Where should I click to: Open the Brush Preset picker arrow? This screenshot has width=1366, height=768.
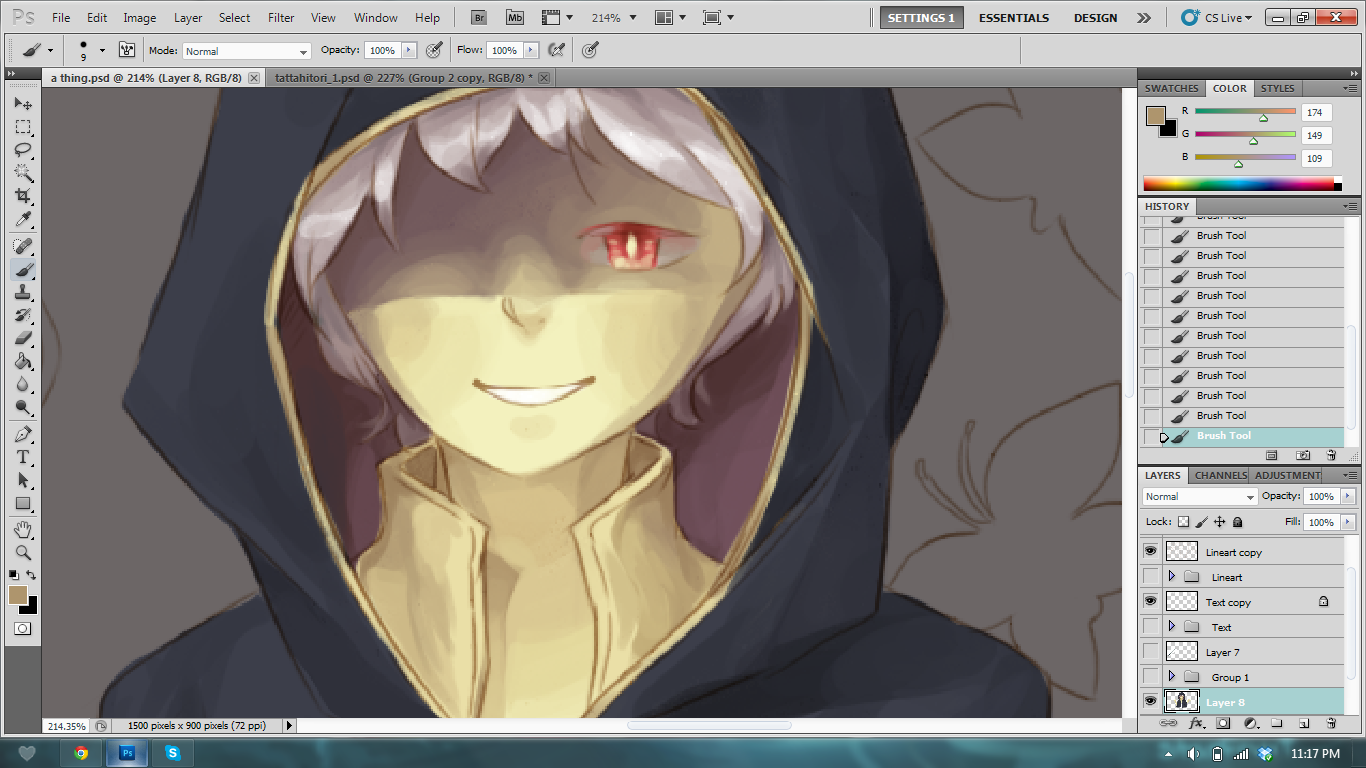click(102, 50)
